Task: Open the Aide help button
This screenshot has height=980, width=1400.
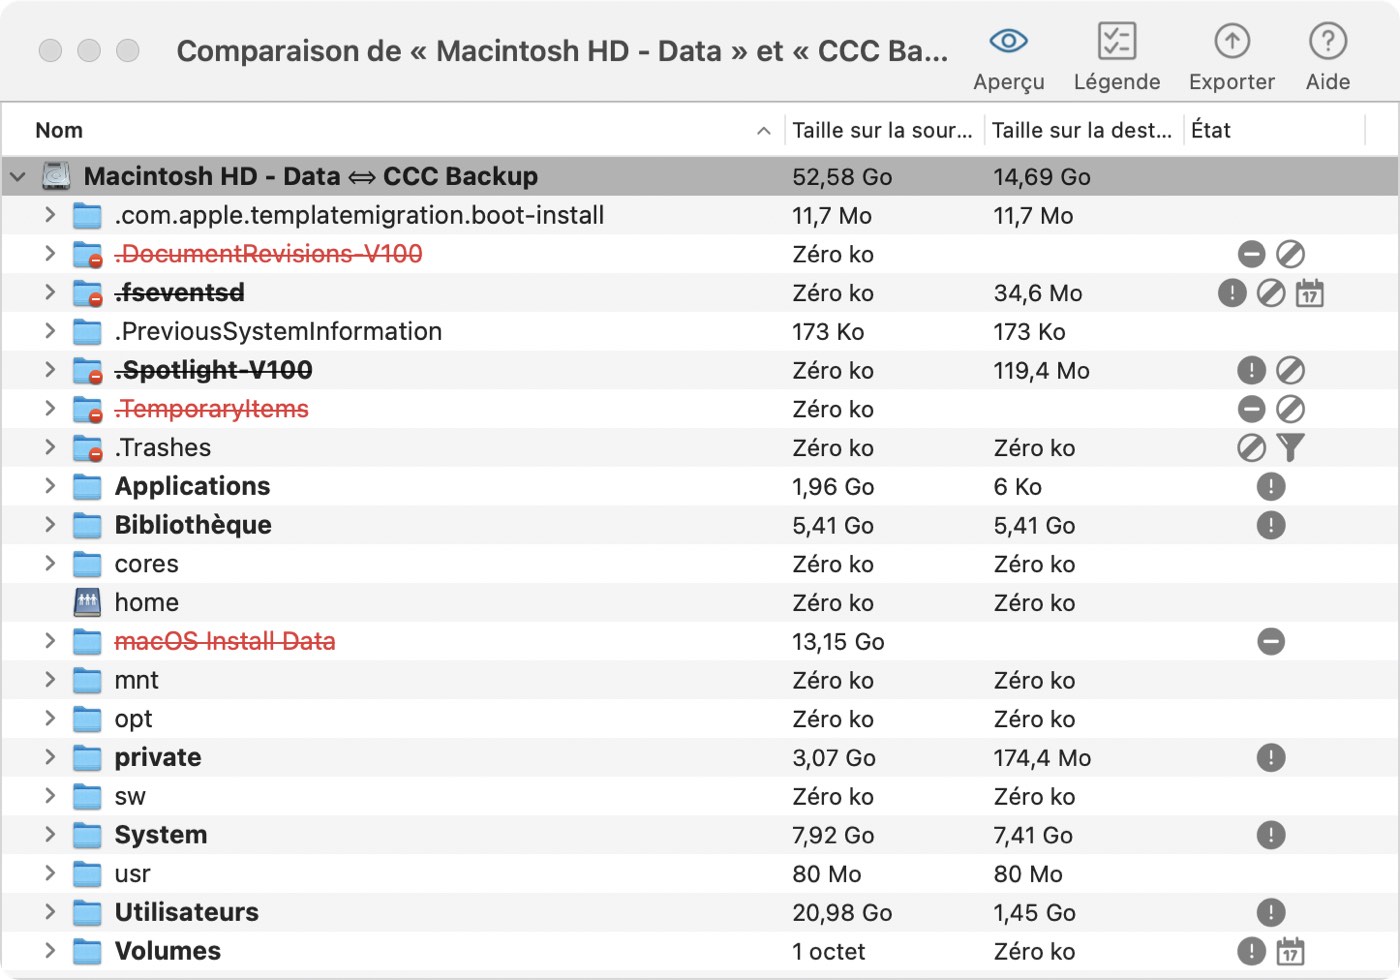Action: (x=1327, y=58)
